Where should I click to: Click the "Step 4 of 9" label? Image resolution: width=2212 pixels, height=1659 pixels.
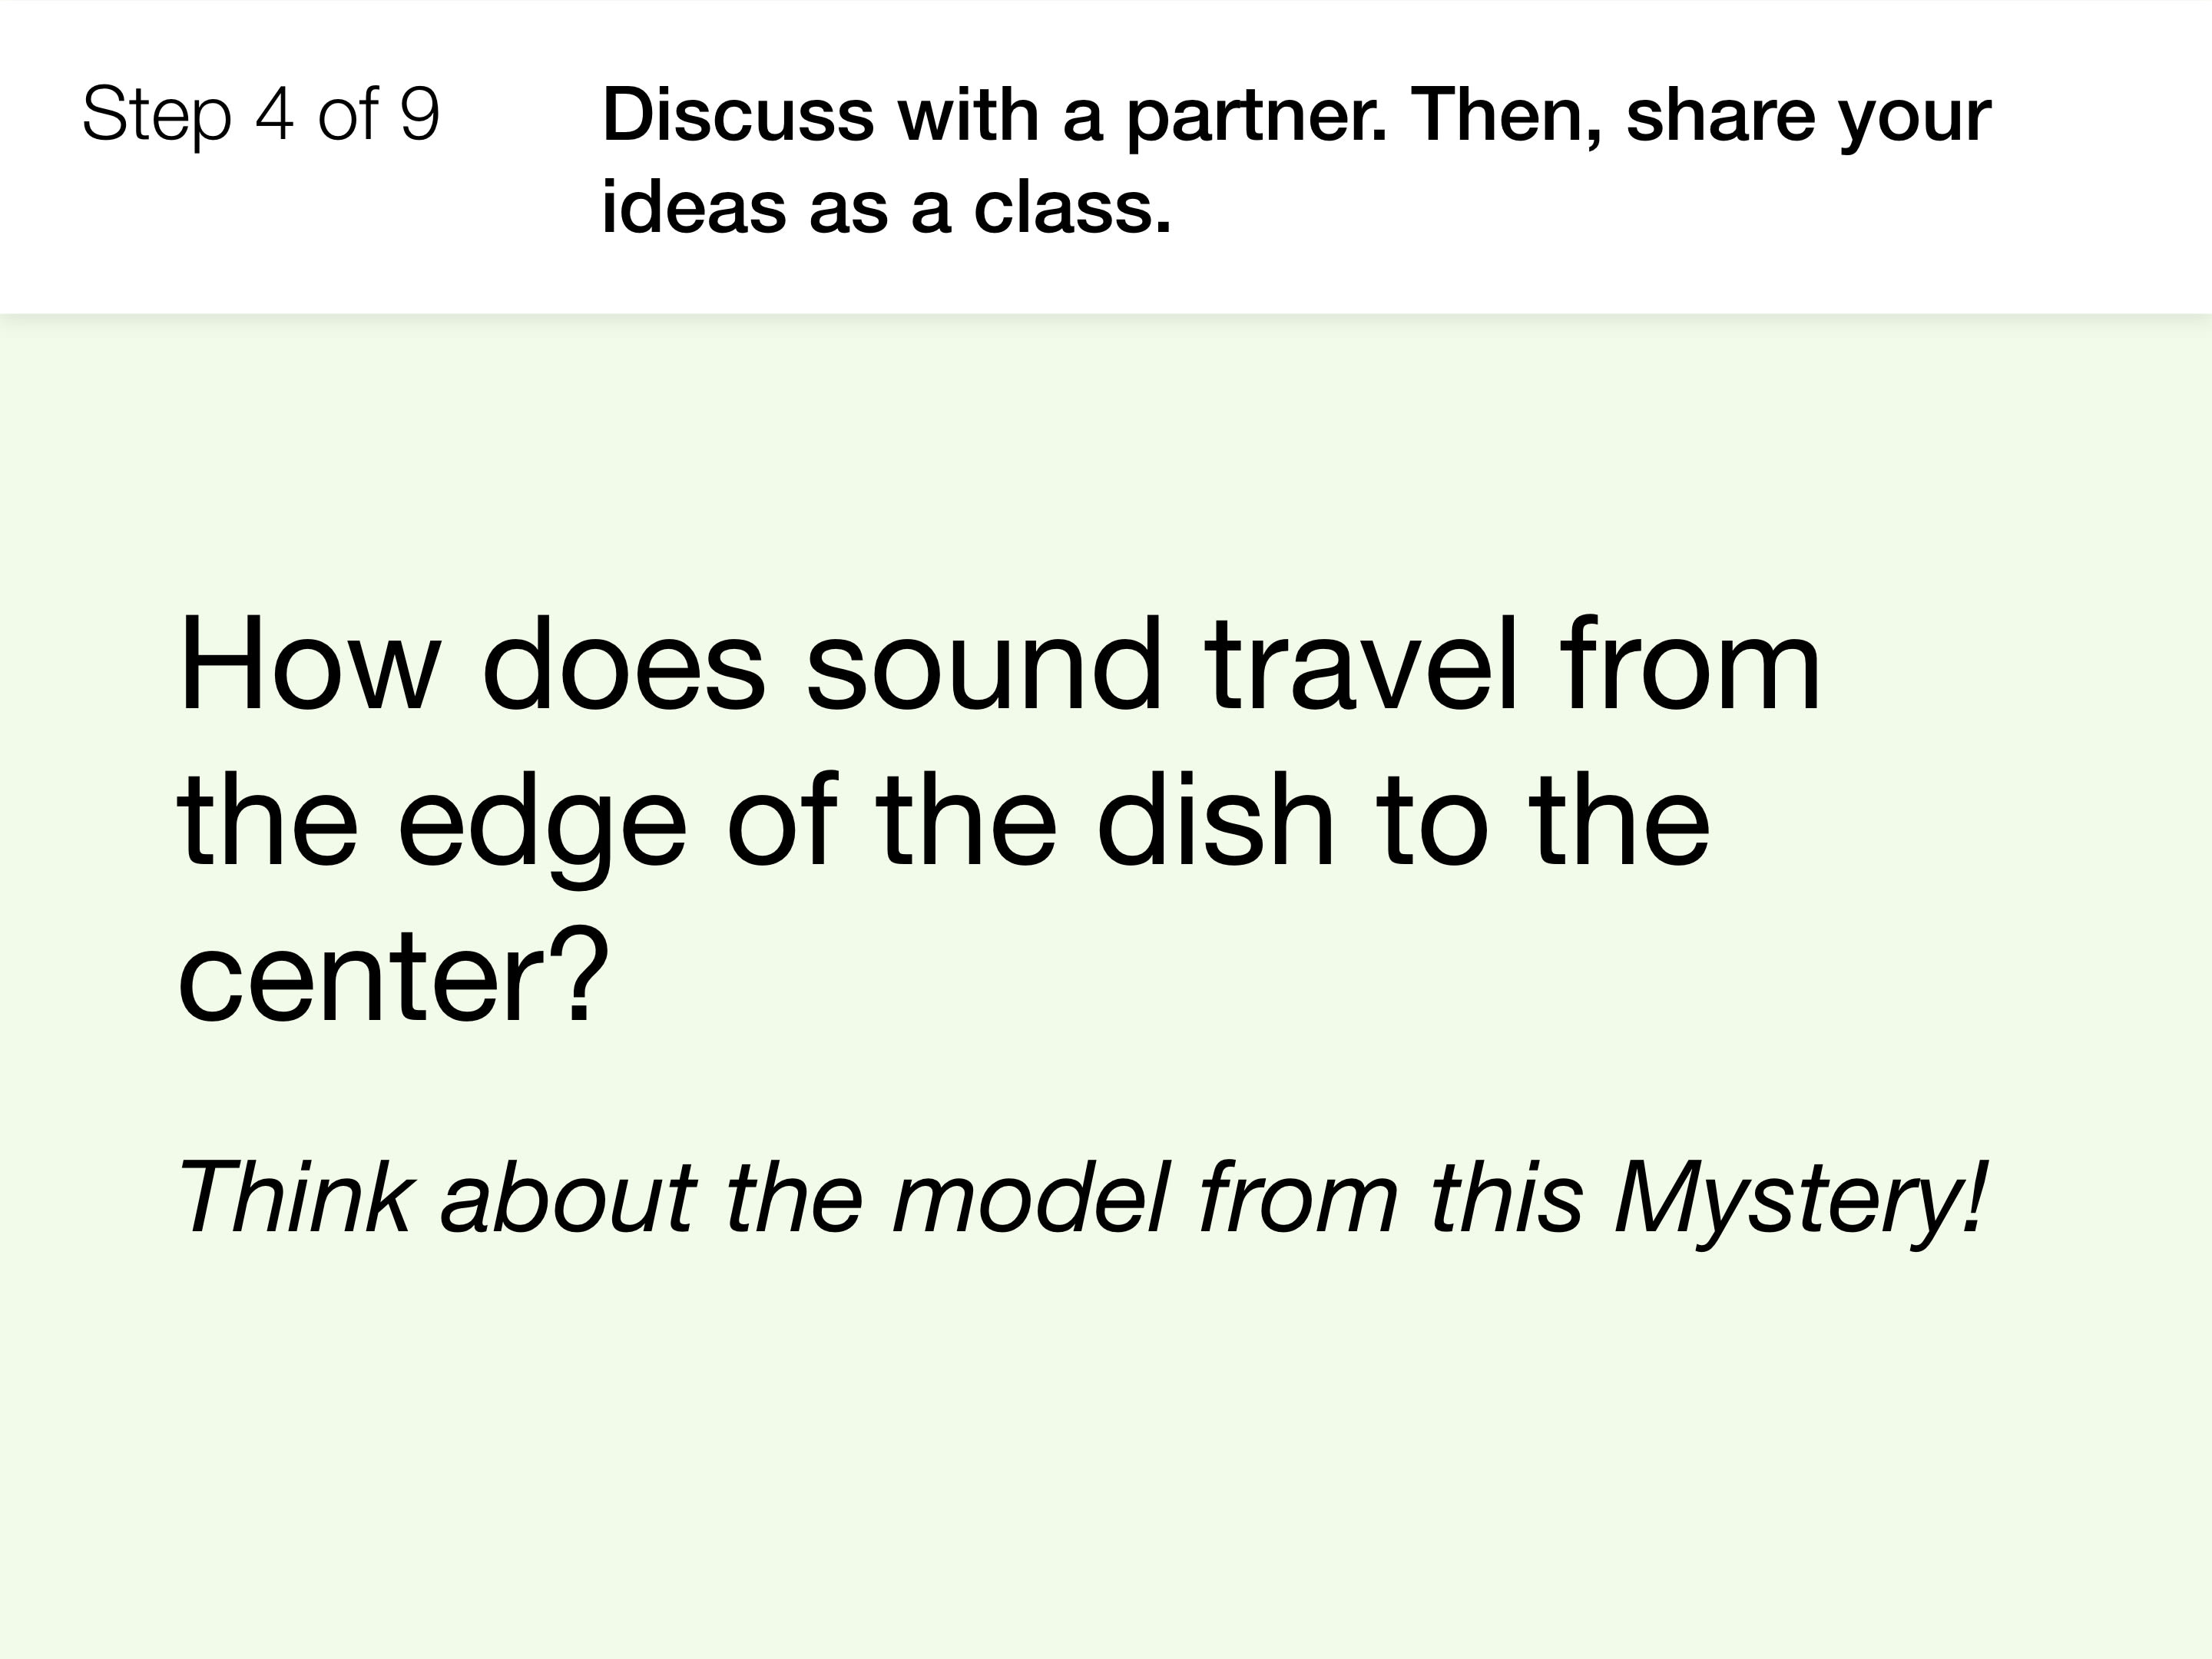pos(261,115)
